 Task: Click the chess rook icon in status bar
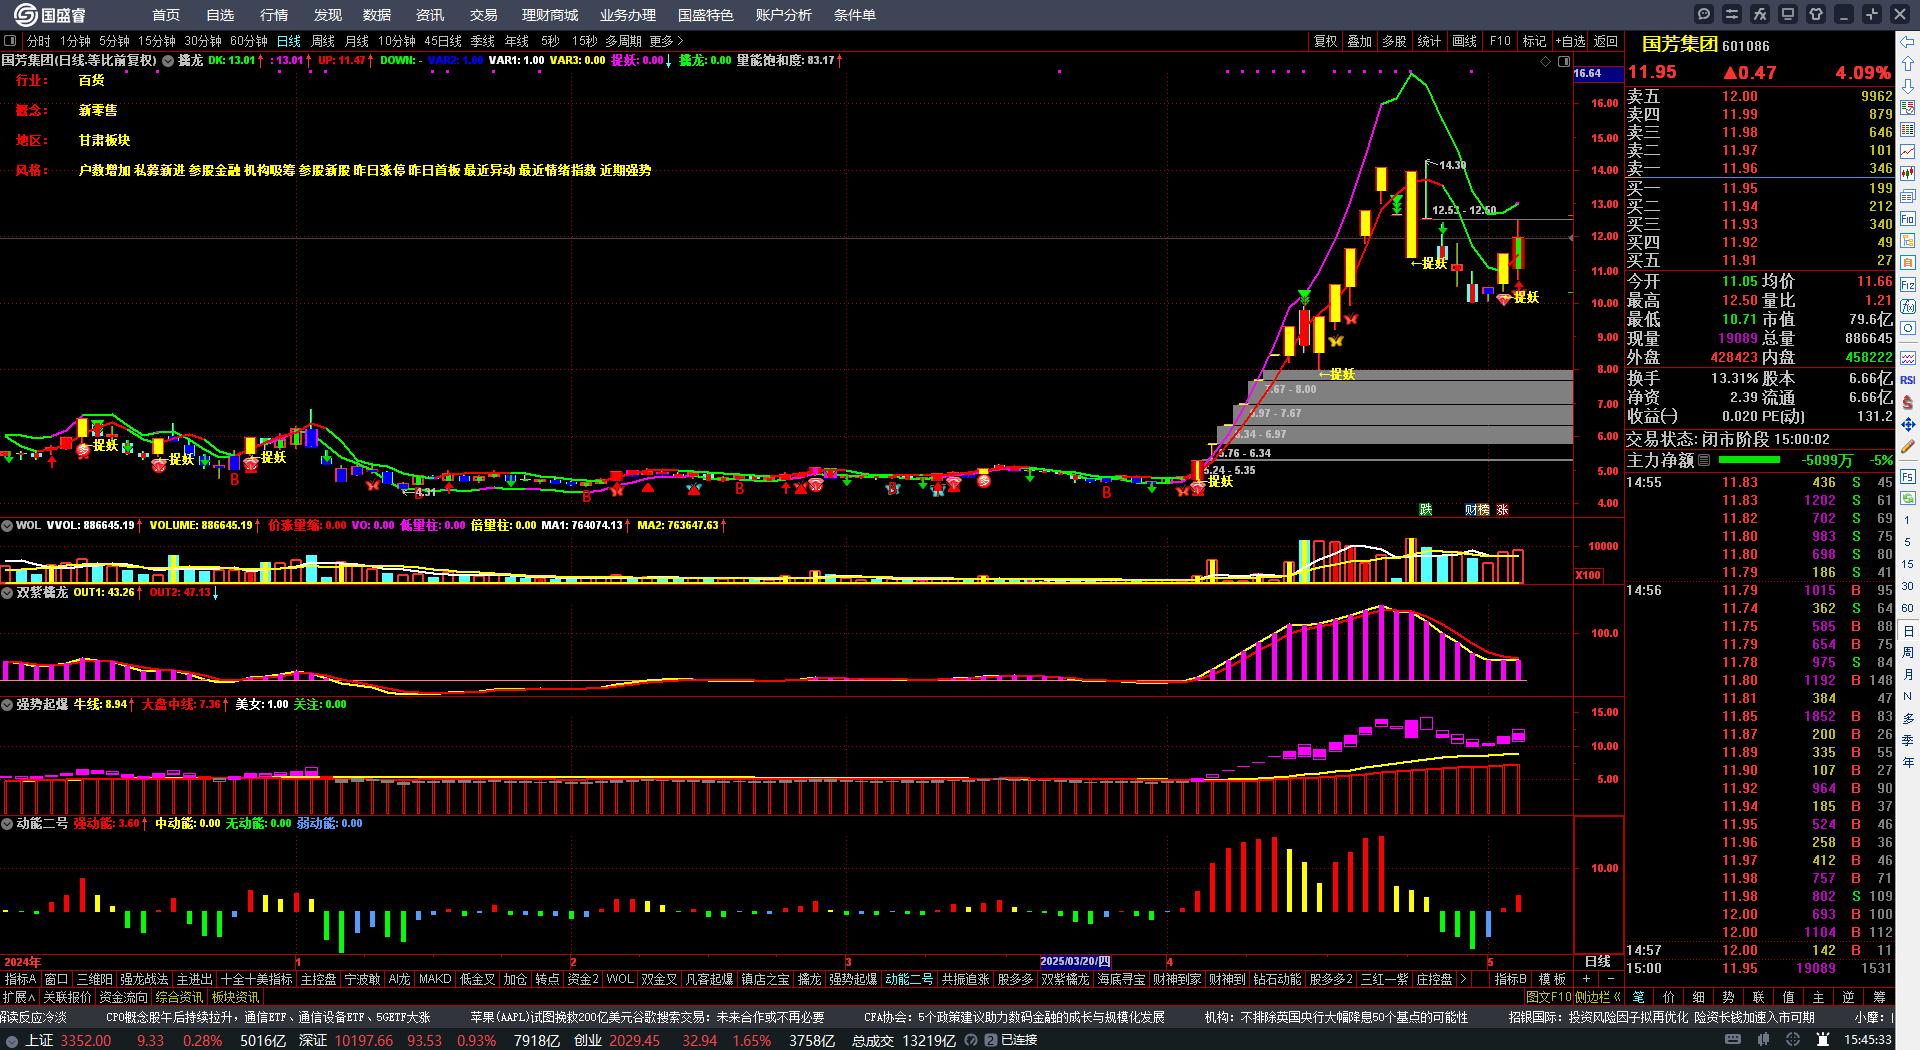pos(1823,1040)
